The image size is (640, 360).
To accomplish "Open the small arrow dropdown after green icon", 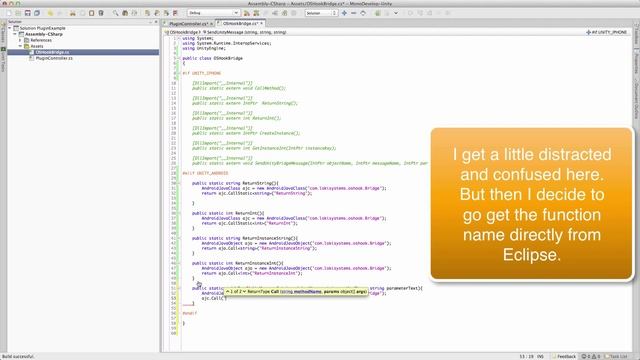I will point(396,13).
